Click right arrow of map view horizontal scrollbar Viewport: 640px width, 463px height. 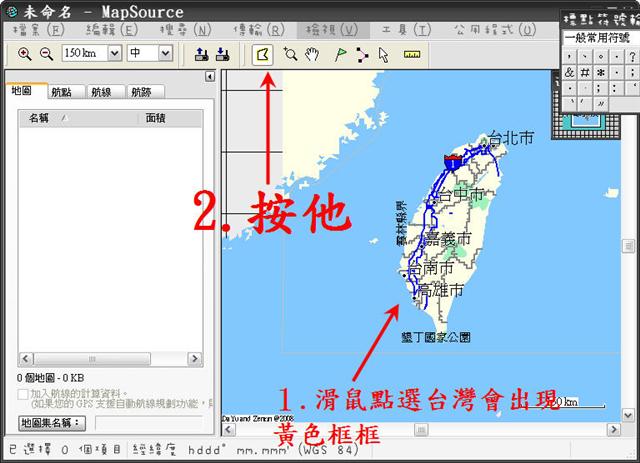613,430
